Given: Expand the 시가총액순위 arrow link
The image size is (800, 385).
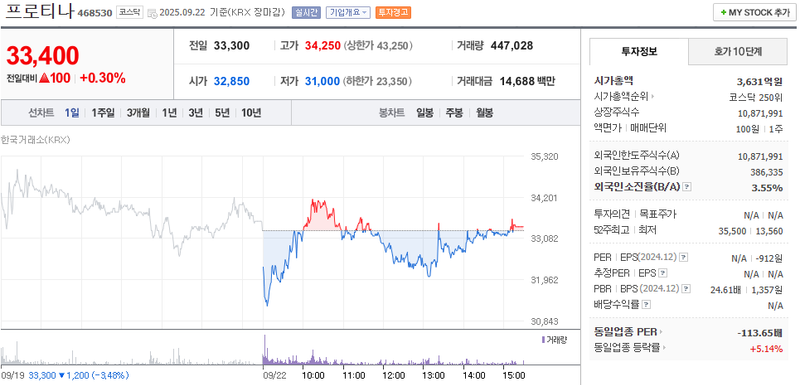Looking at the screenshot, I should click(x=652, y=96).
